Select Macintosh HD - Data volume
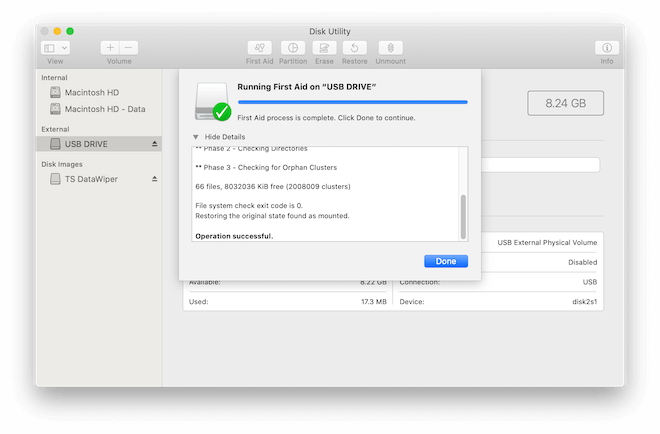The height and width of the screenshot is (434, 660). coord(105,109)
